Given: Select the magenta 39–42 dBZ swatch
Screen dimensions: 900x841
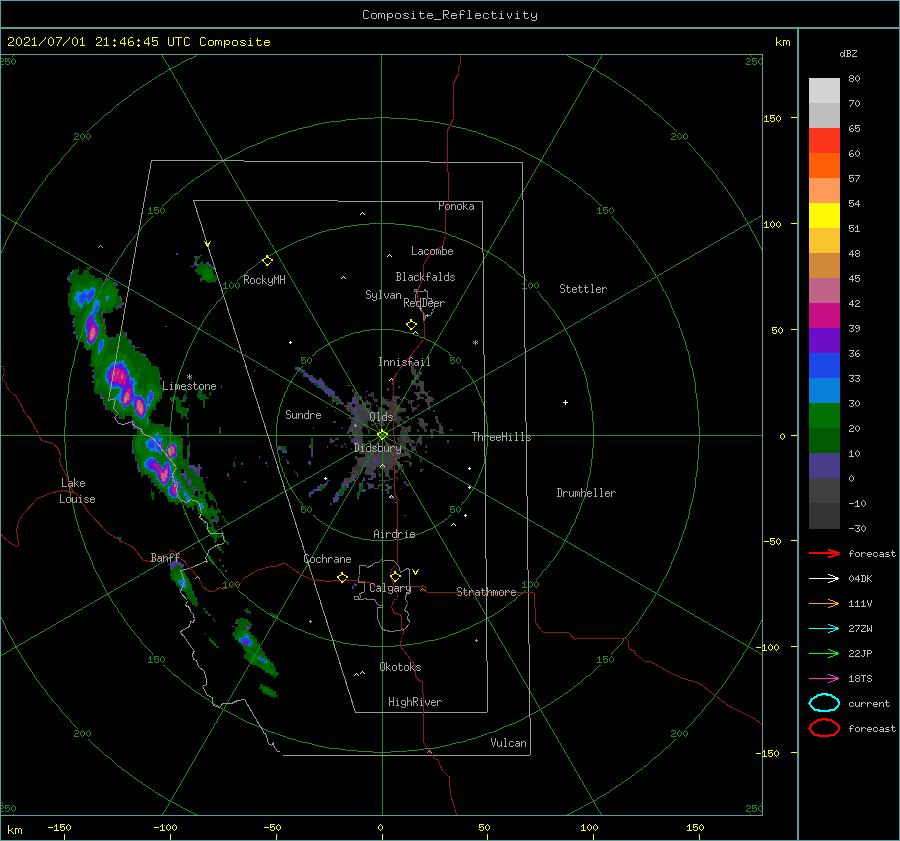Looking at the screenshot, I should (824, 316).
